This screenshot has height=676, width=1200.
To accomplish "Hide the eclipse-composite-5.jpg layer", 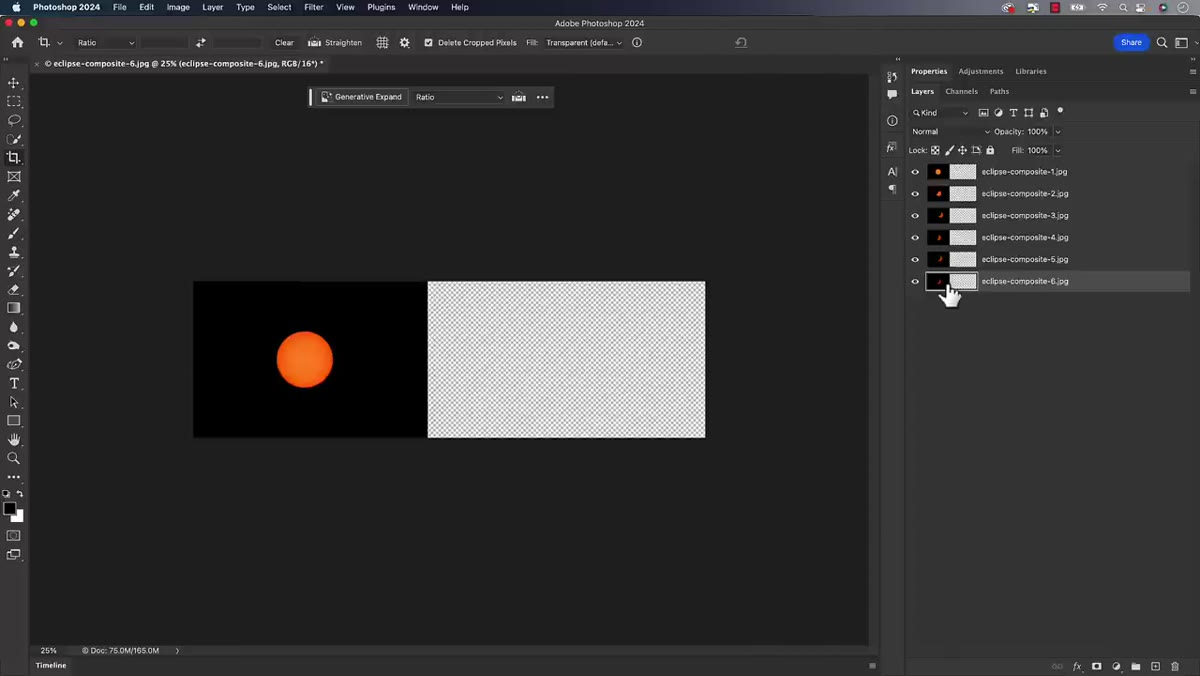I will (915, 260).
